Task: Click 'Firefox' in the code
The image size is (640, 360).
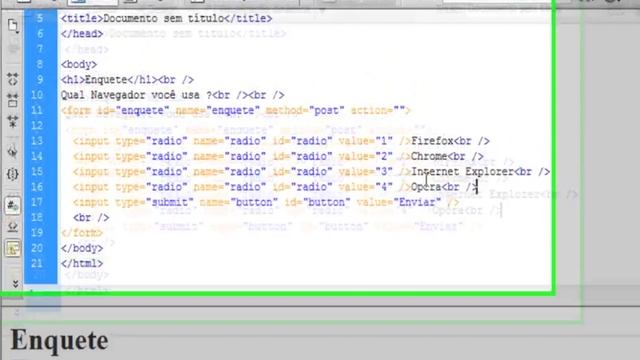Action: click(x=432, y=141)
